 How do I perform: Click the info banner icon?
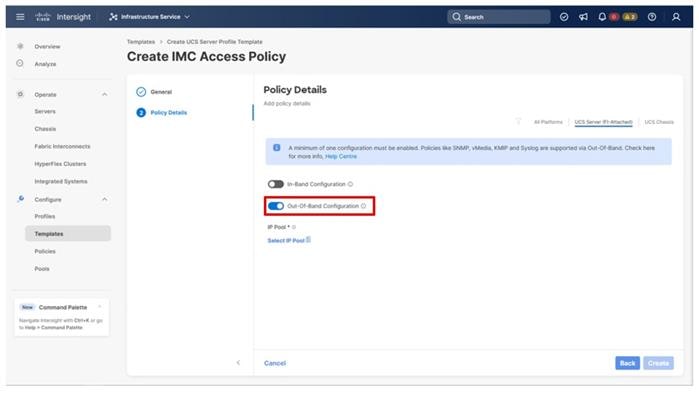[x=276, y=147]
